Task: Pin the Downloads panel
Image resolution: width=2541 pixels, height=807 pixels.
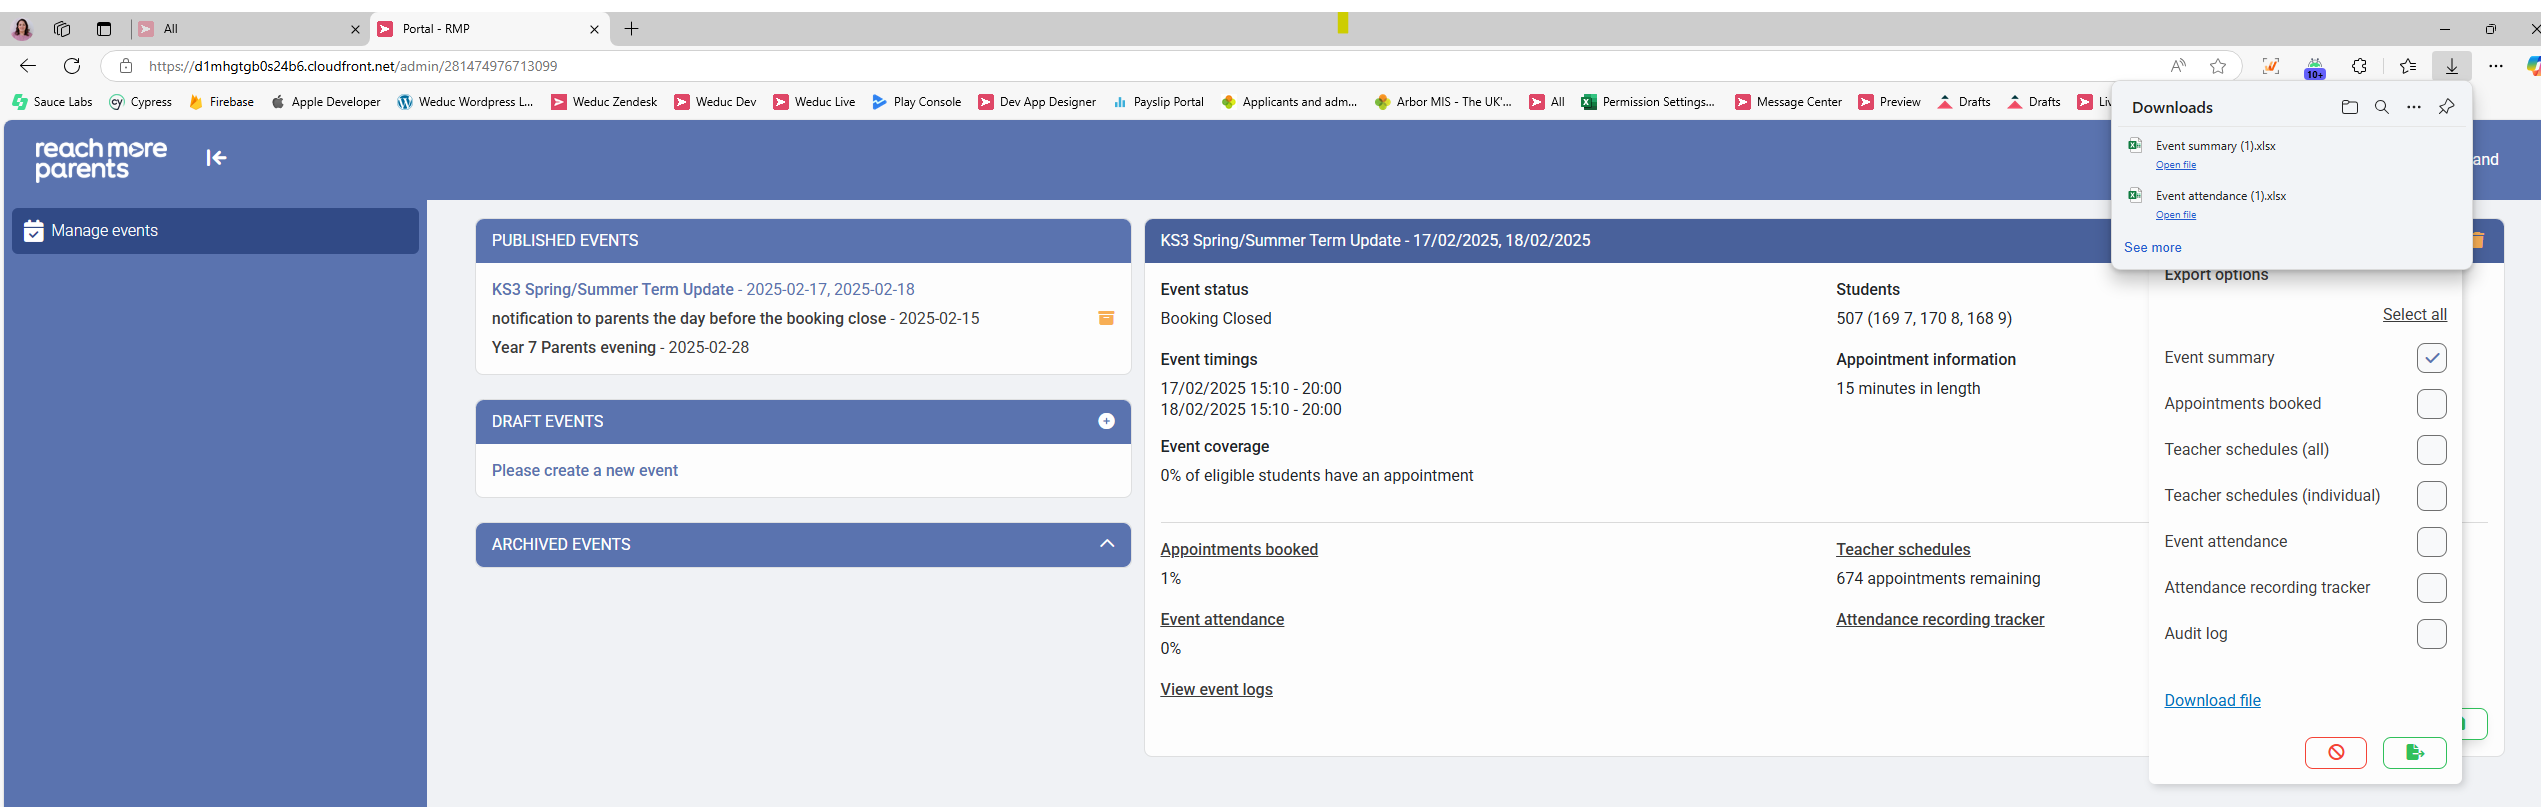Action: click(x=2446, y=107)
